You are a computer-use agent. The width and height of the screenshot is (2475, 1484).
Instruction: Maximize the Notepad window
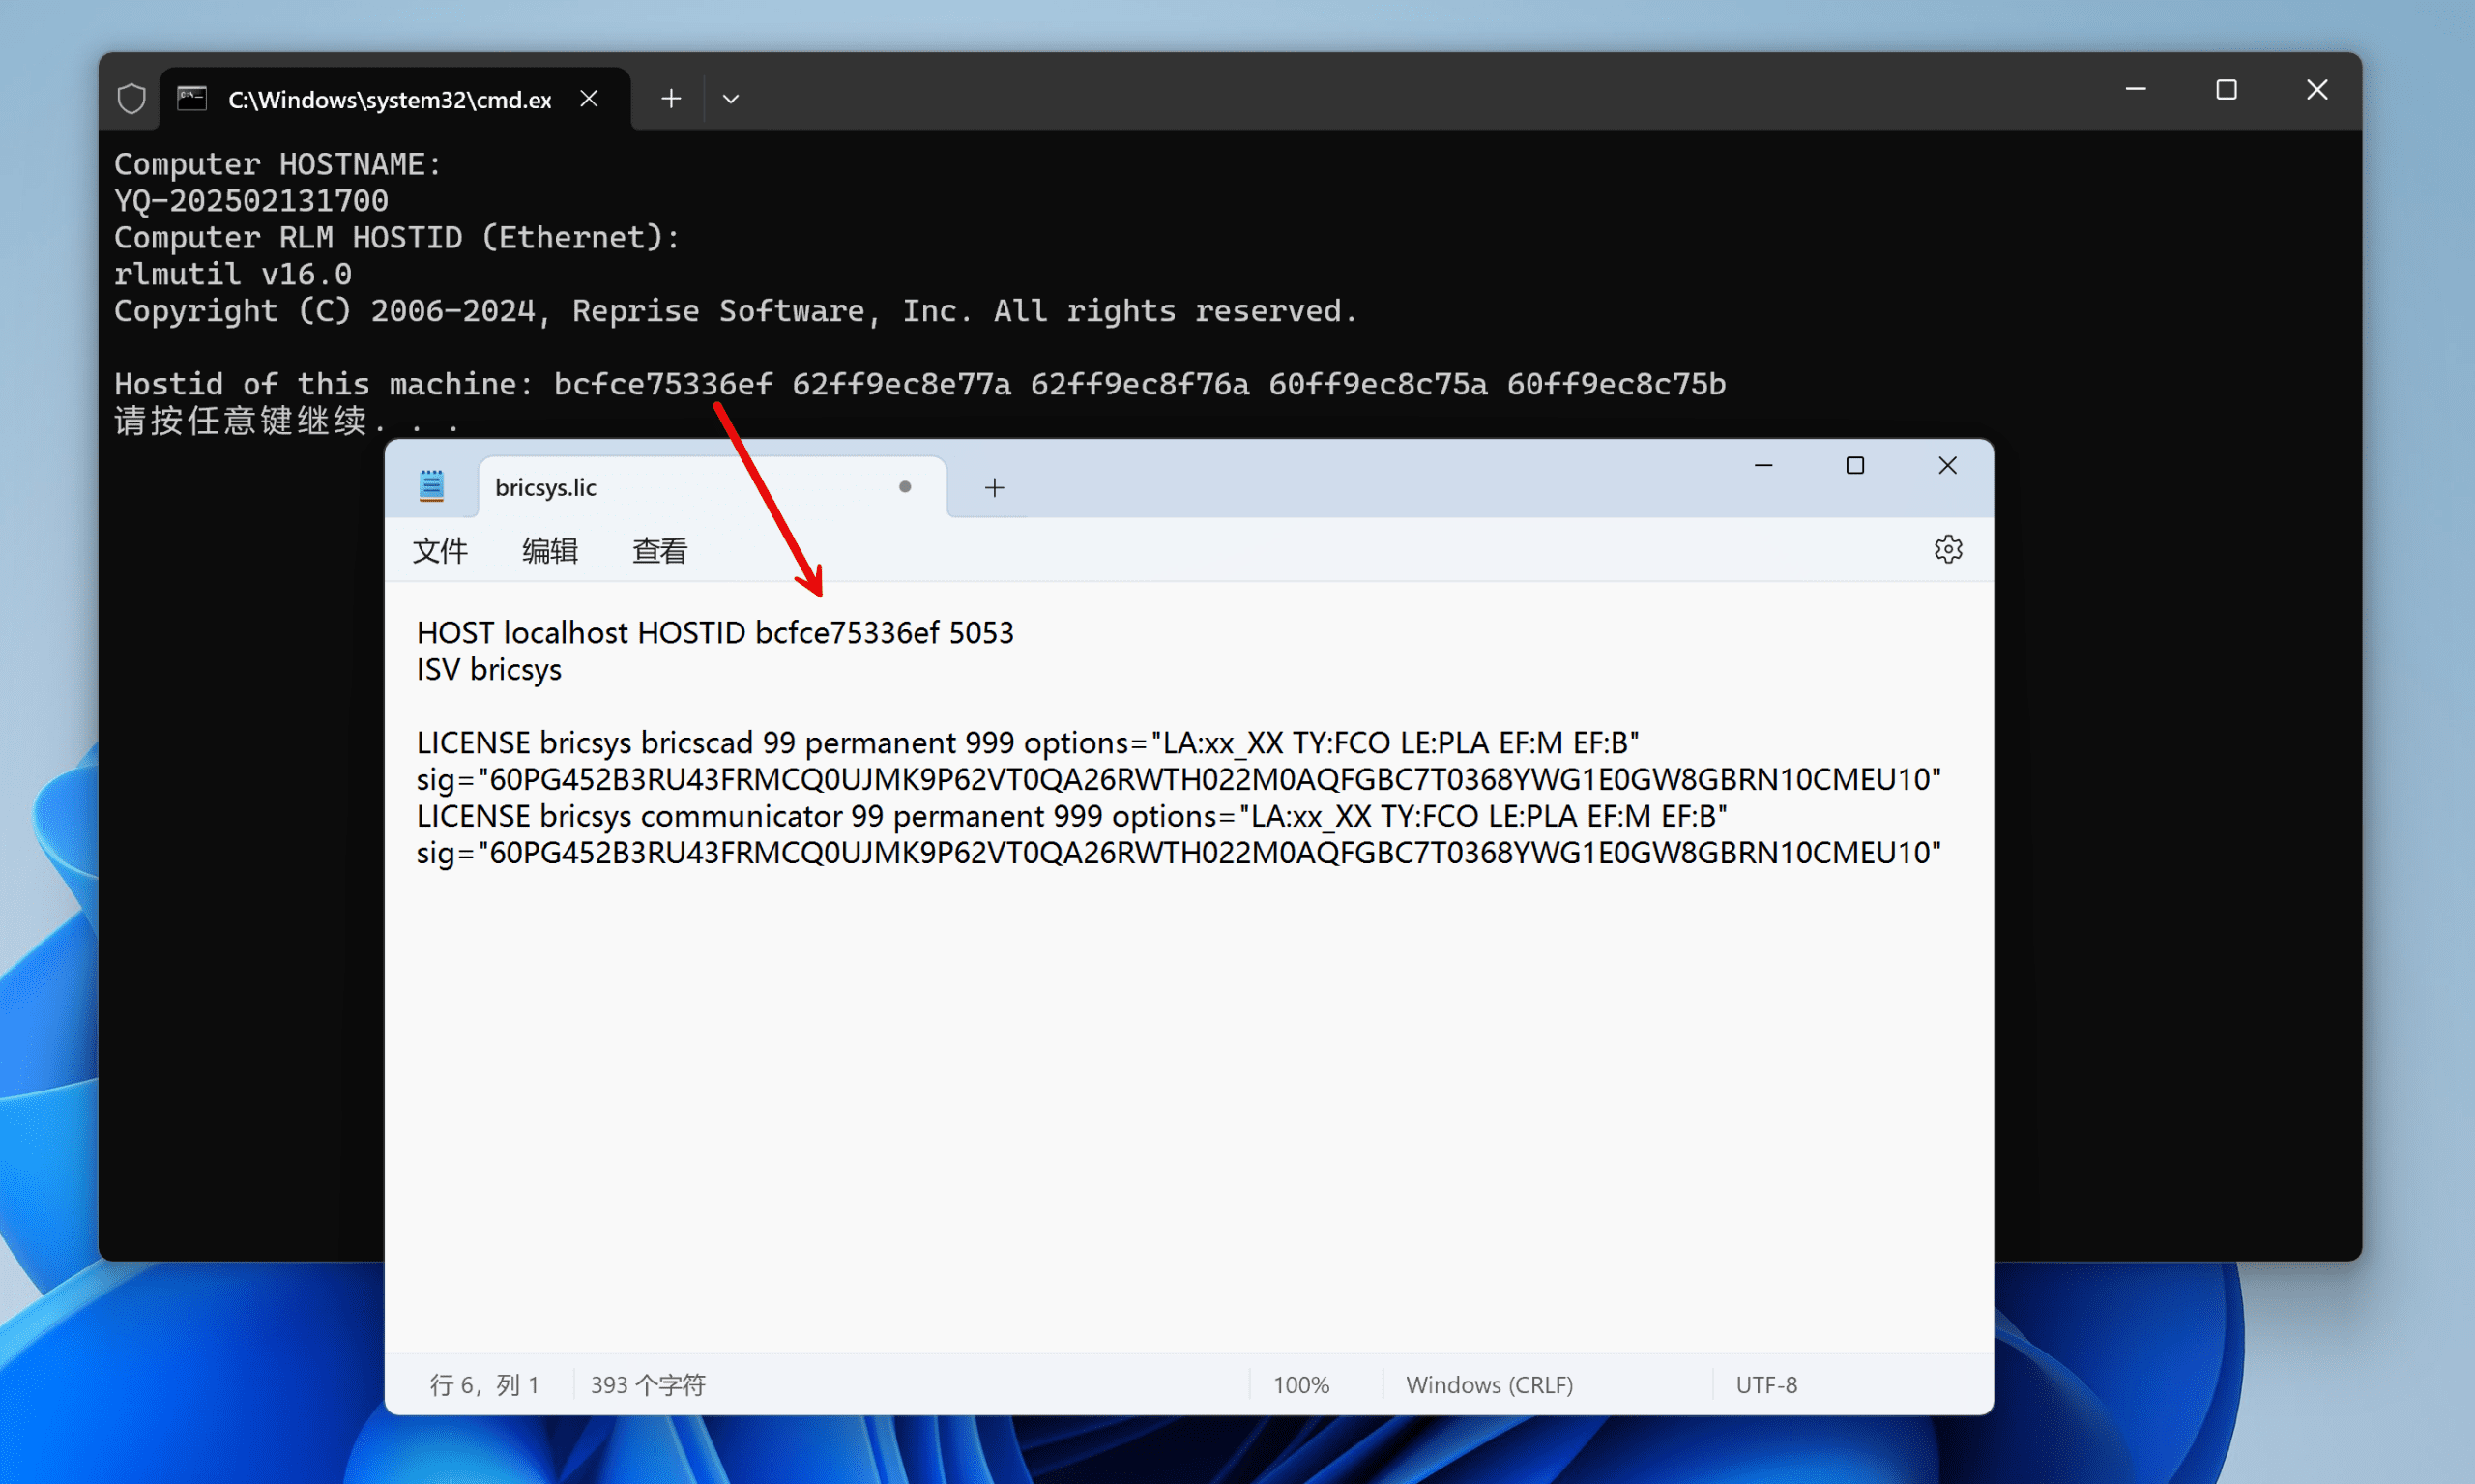coord(1854,466)
